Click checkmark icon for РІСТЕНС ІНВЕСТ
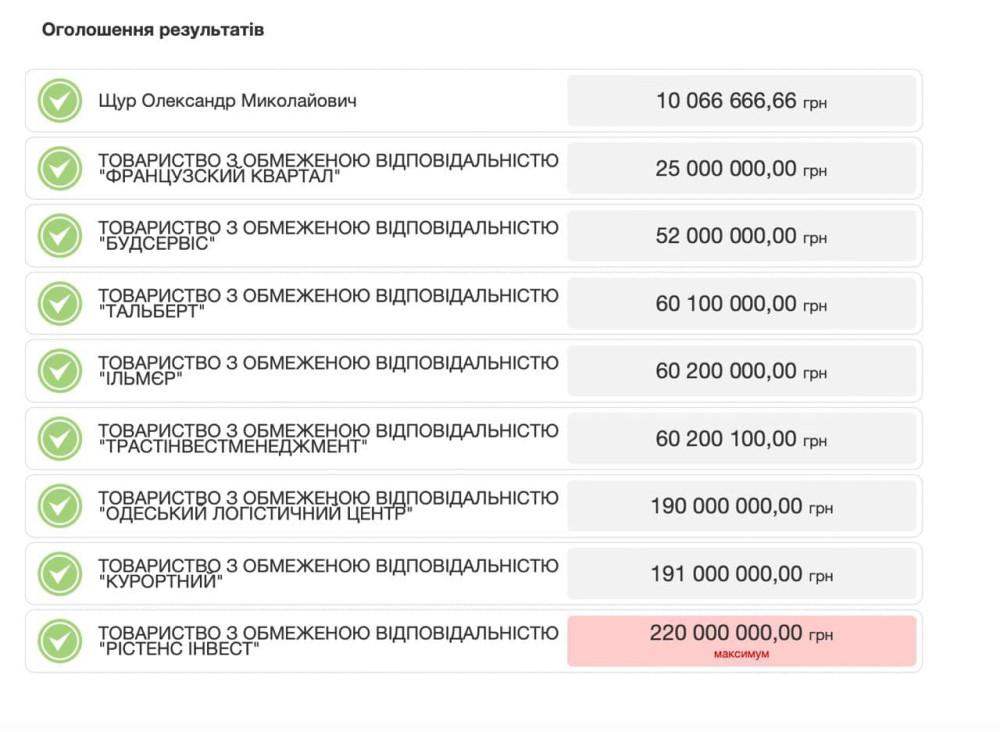Viewport: 1000px width, 732px height. pos(59,641)
